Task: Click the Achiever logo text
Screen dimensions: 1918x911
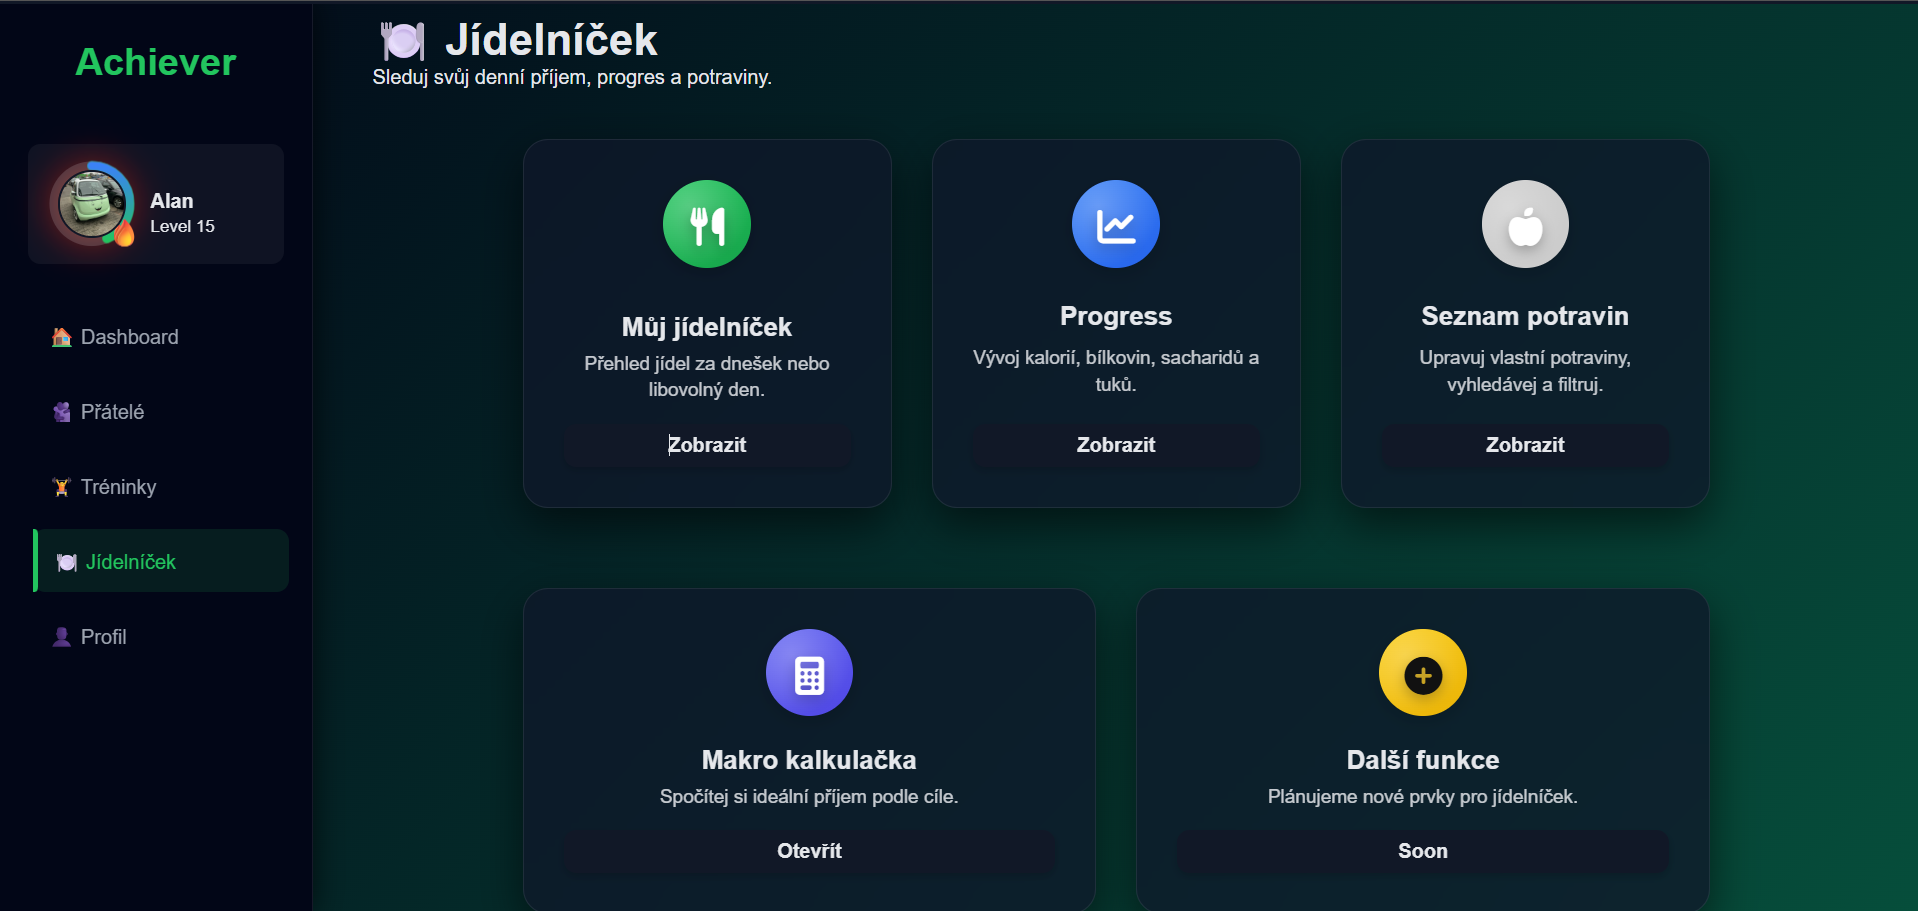Action: pyautogui.click(x=156, y=62)
